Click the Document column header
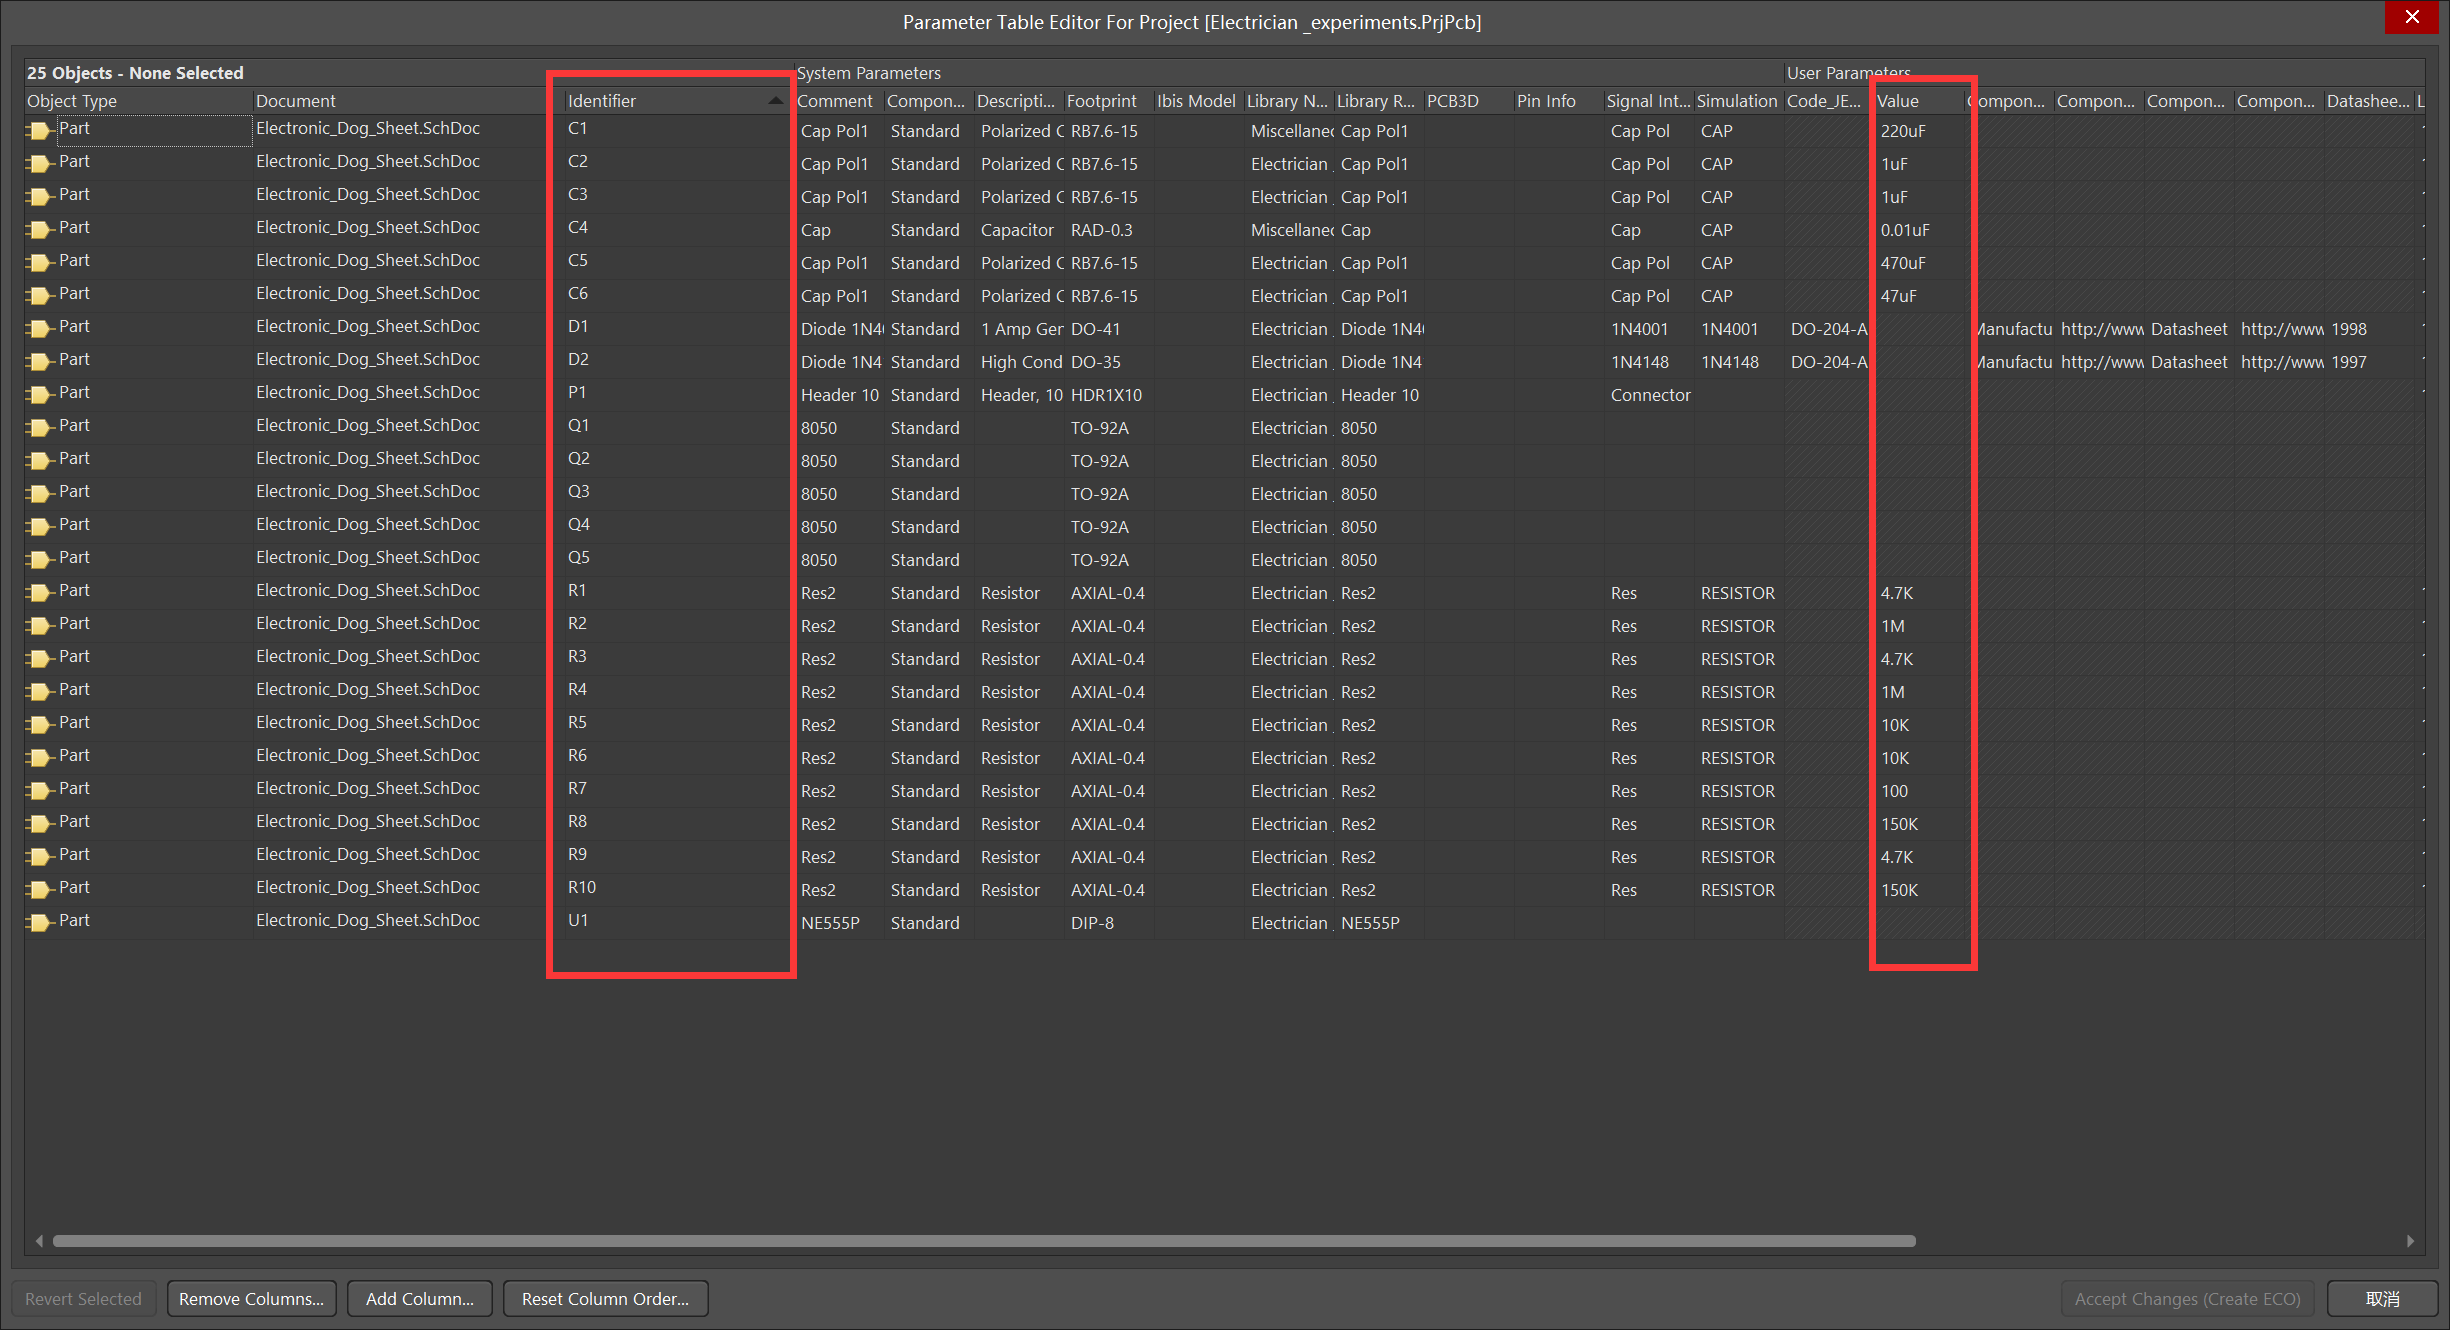Image resolution: width=2450 pixels, height=1330 pixels. tap(296, 101)
